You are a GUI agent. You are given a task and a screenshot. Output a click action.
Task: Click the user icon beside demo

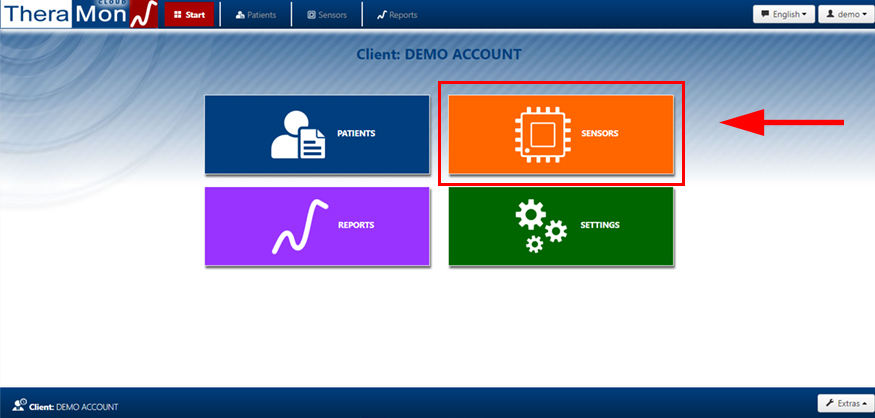[x=830, y=15]
